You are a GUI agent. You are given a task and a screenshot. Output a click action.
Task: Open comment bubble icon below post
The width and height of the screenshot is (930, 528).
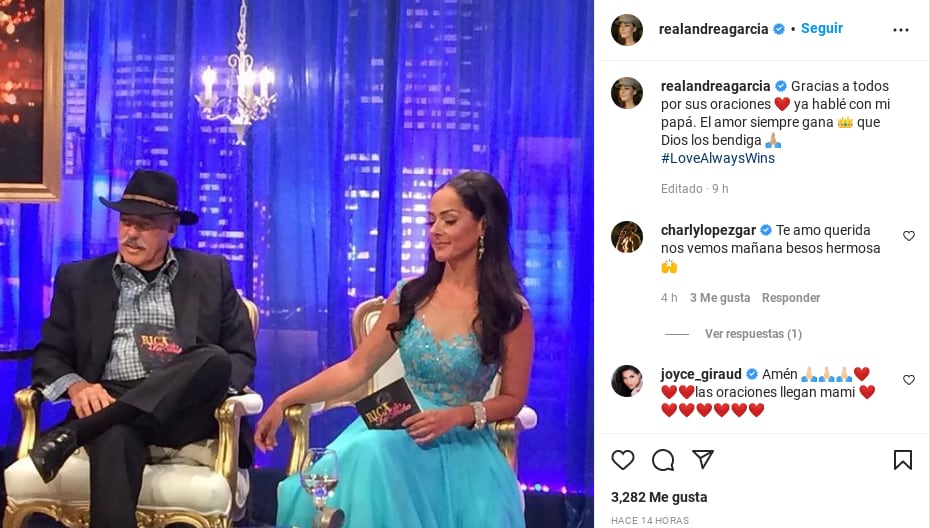[x=663, y=460]
